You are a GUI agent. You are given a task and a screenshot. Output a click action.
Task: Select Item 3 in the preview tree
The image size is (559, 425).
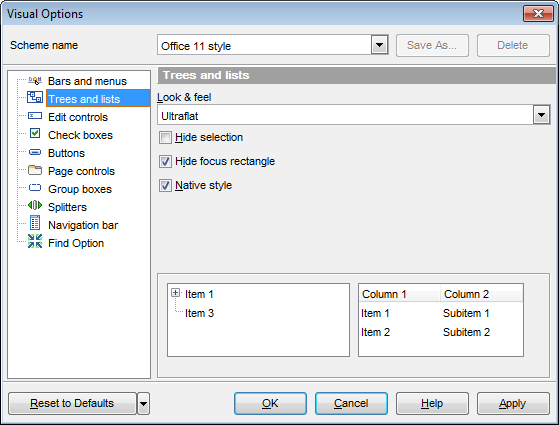(199, 313)
